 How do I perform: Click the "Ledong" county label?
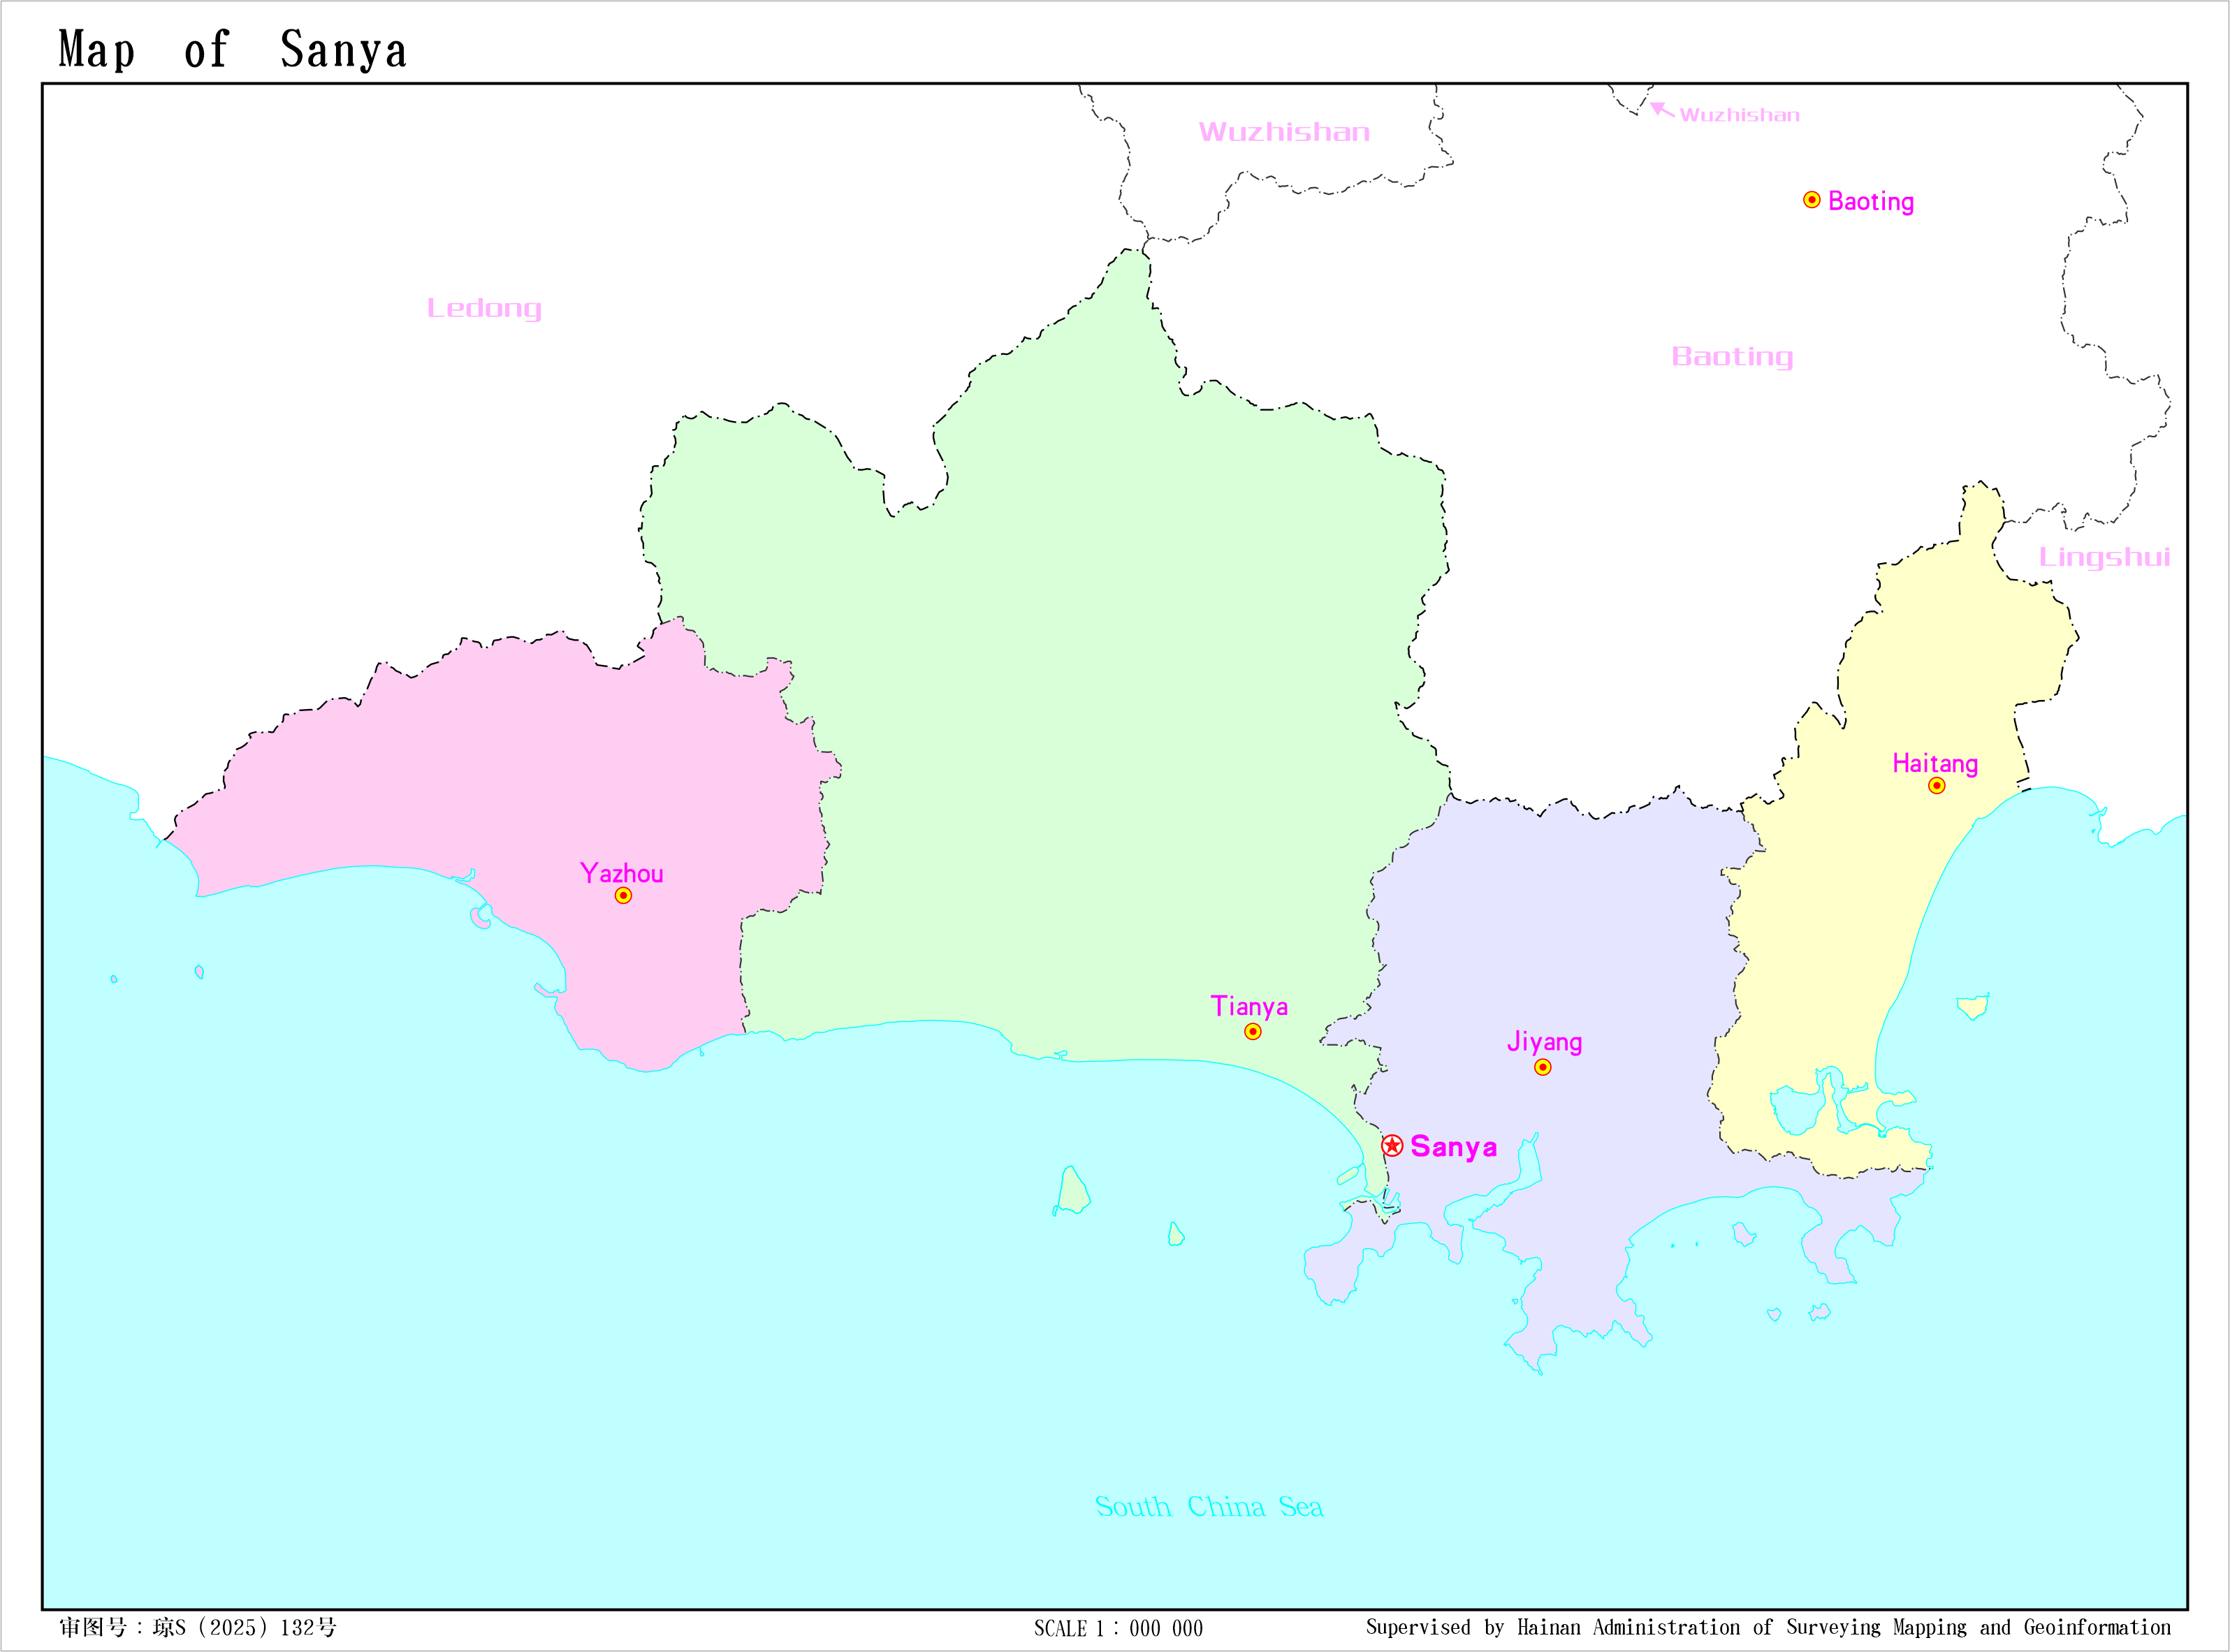point(484,308)
